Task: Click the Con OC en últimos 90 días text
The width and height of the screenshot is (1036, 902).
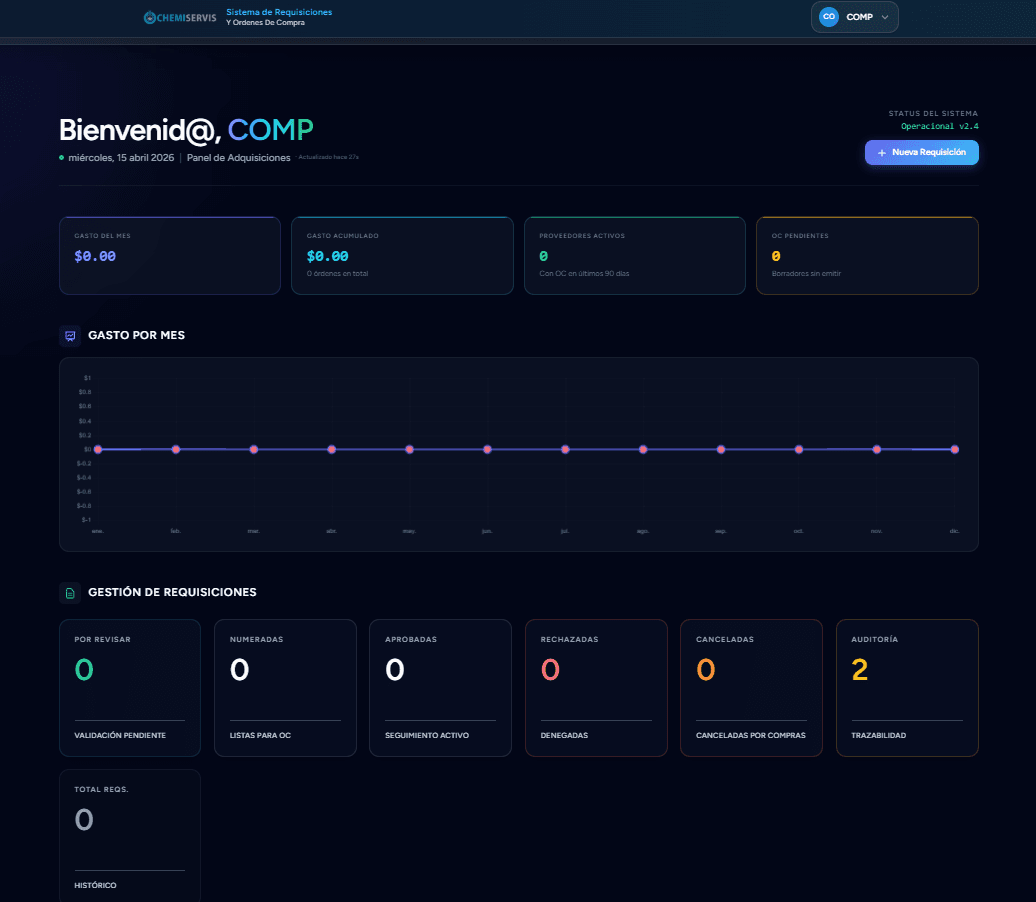Action: [584, 274]
